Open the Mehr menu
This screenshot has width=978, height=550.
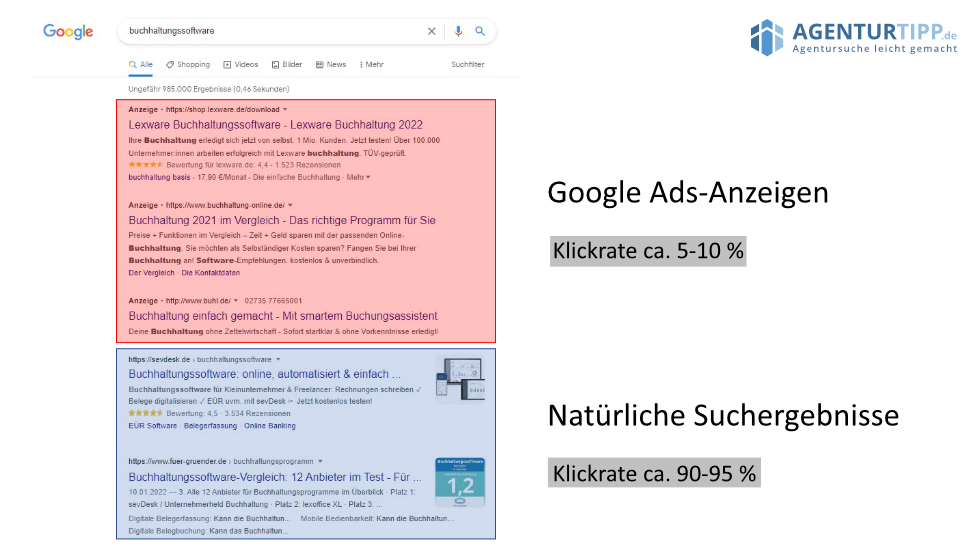pyautogui.click(x=372, y=65)
